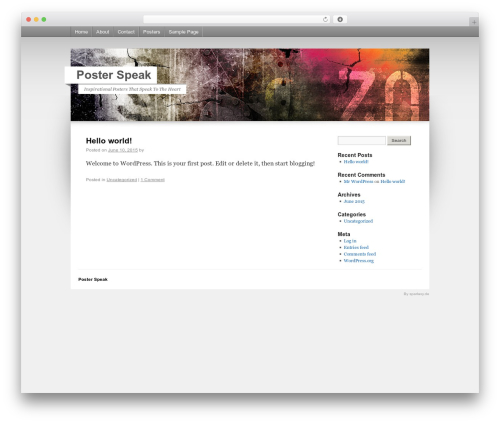Click the Recent Posts heading

point(355,155)
